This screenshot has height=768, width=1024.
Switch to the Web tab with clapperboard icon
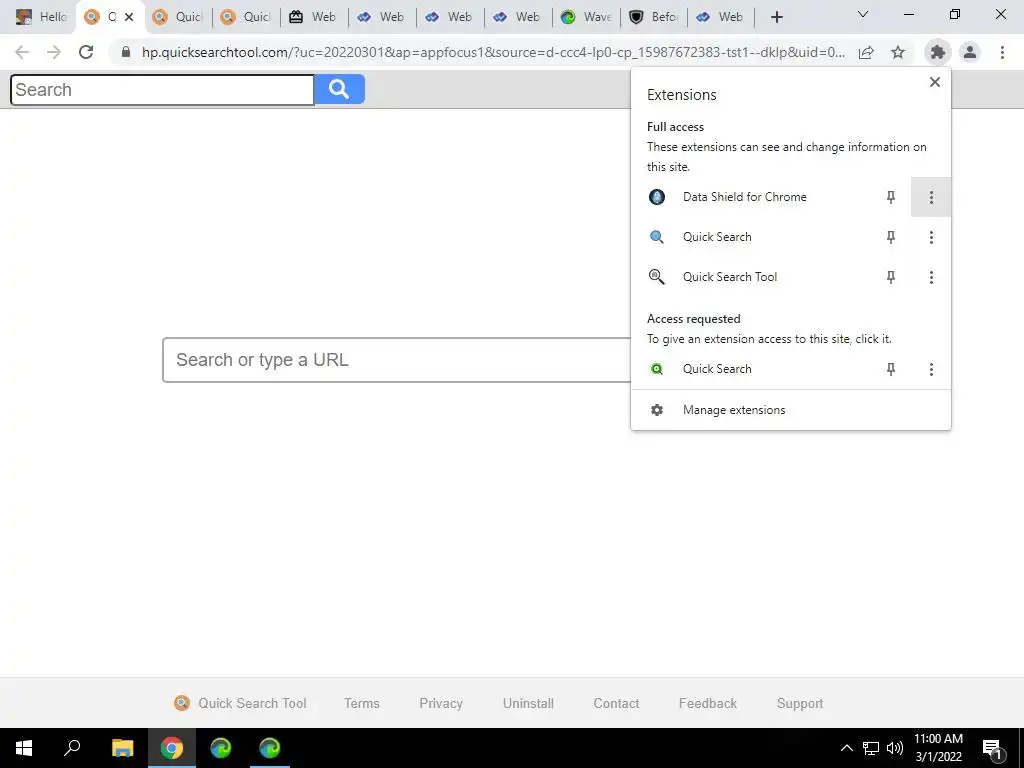(313, 17)
